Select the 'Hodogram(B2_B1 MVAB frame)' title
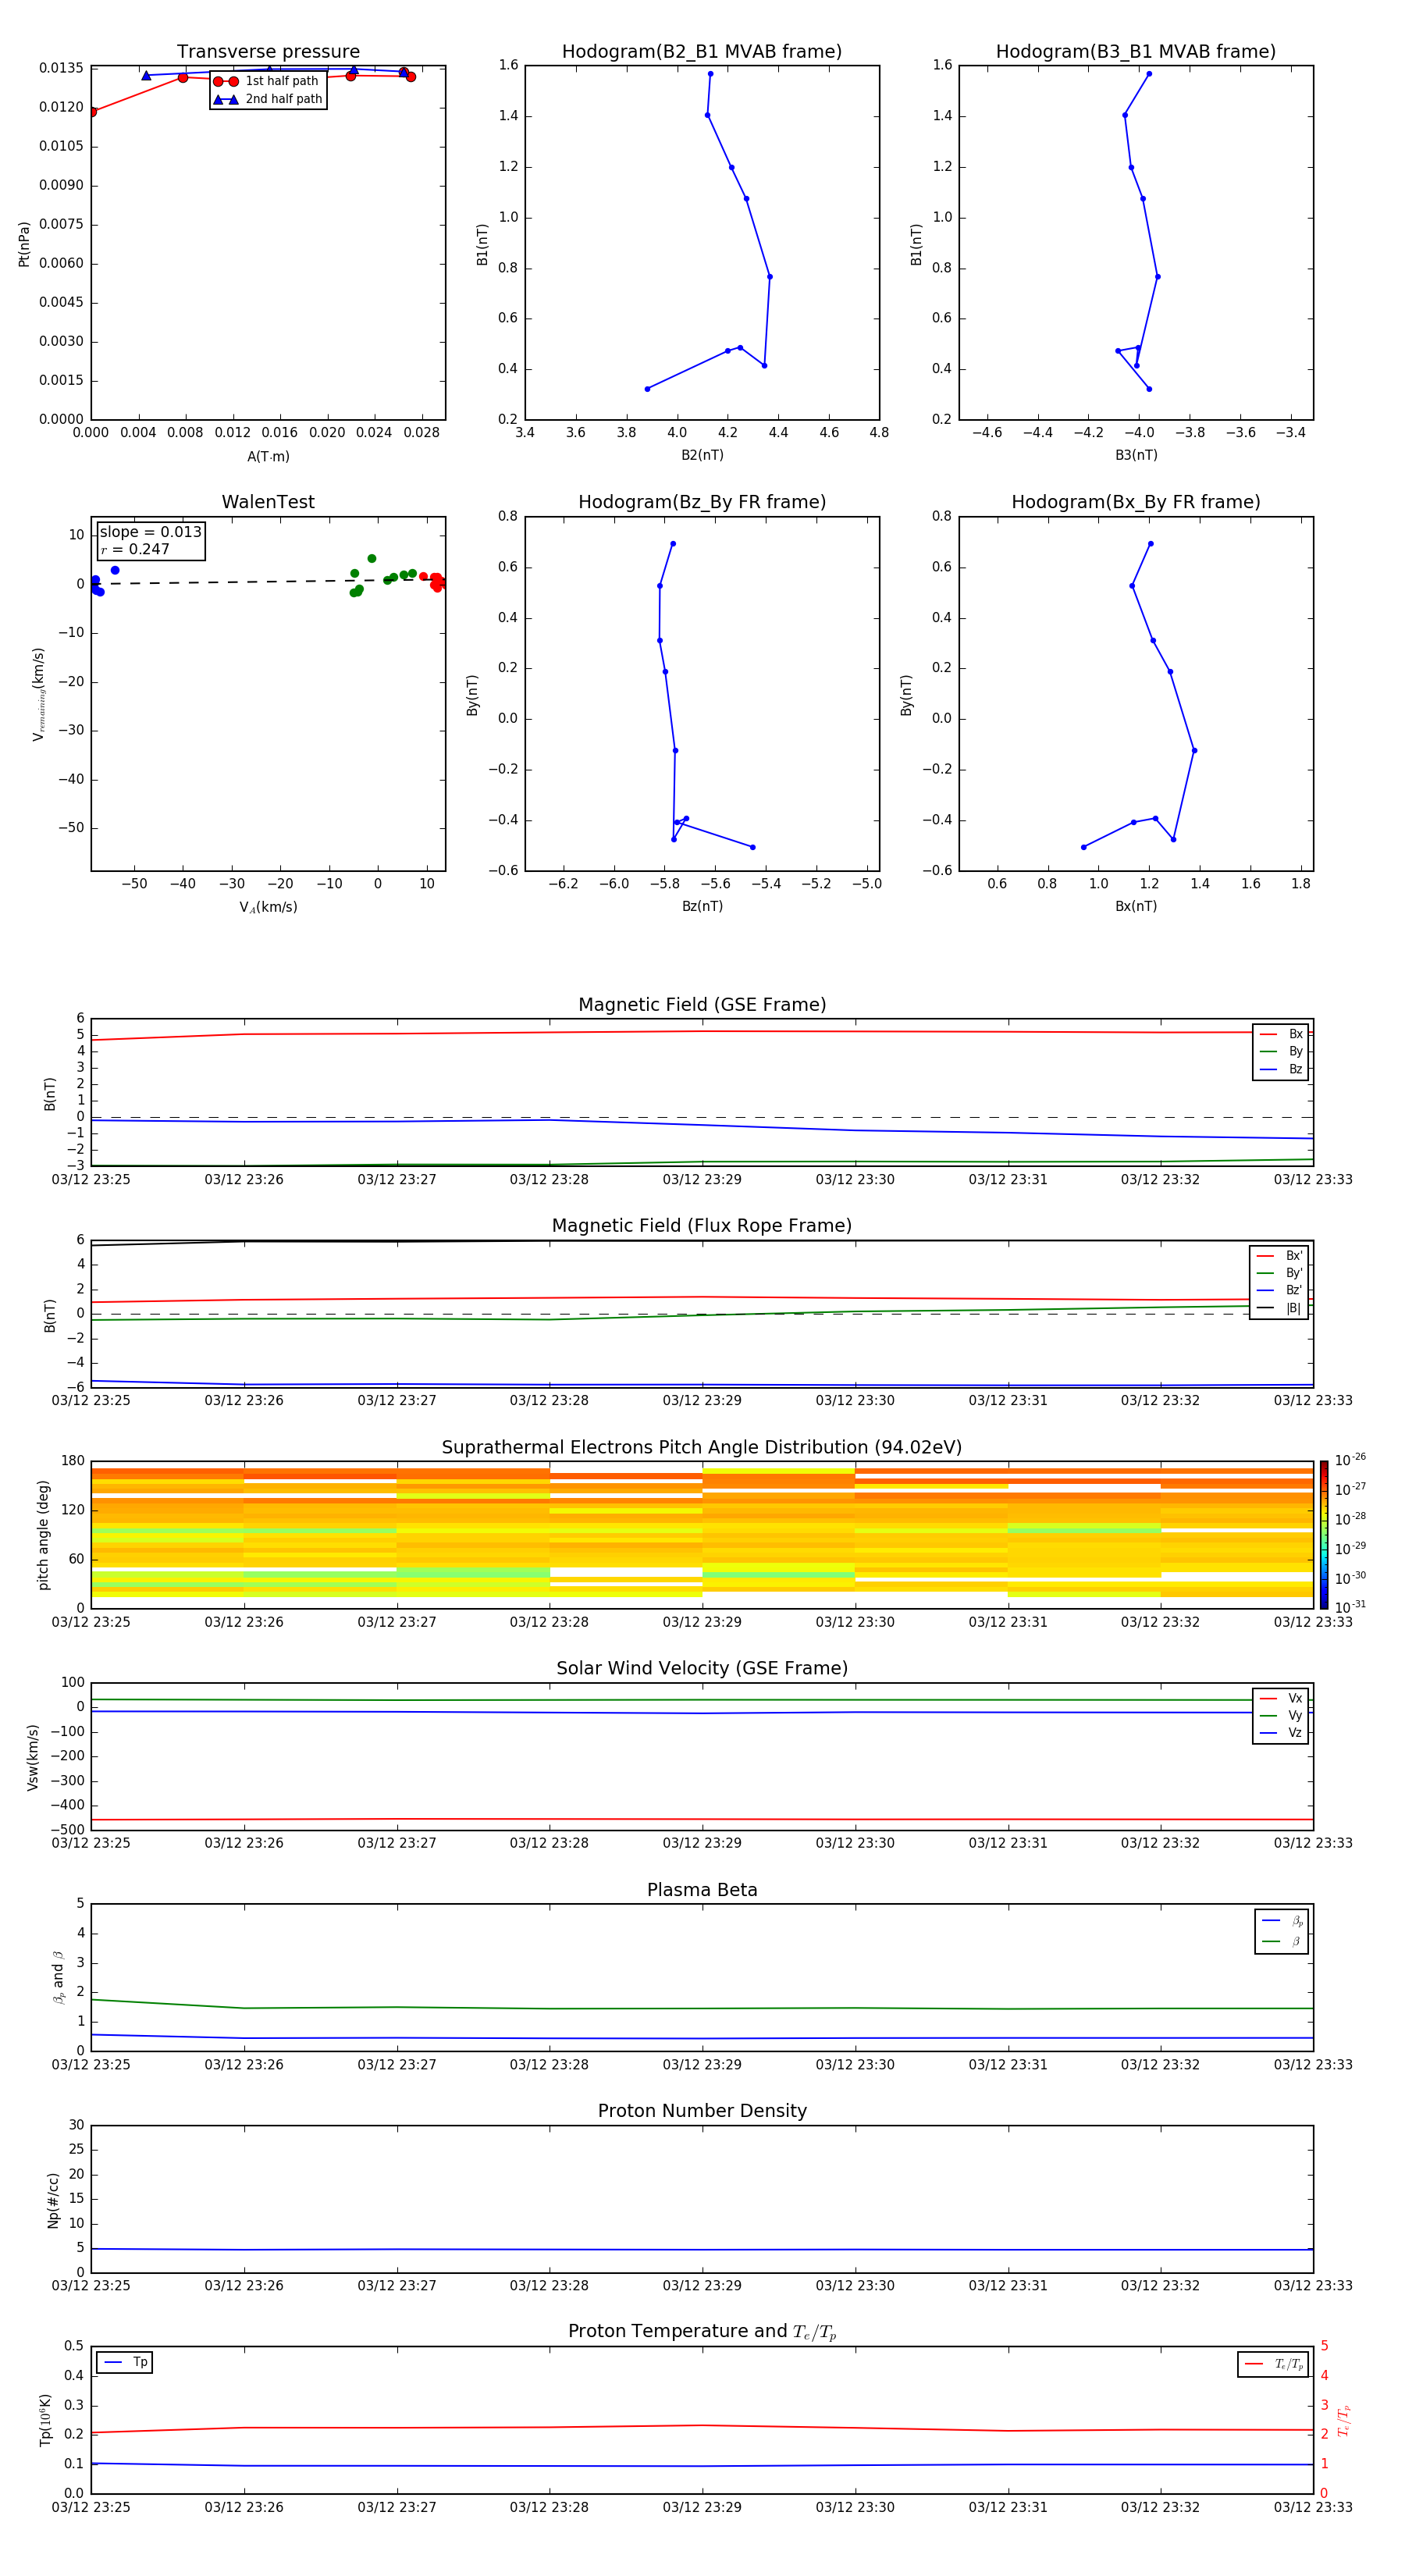Viewport: 1405px width, 2576px height. 701,52
